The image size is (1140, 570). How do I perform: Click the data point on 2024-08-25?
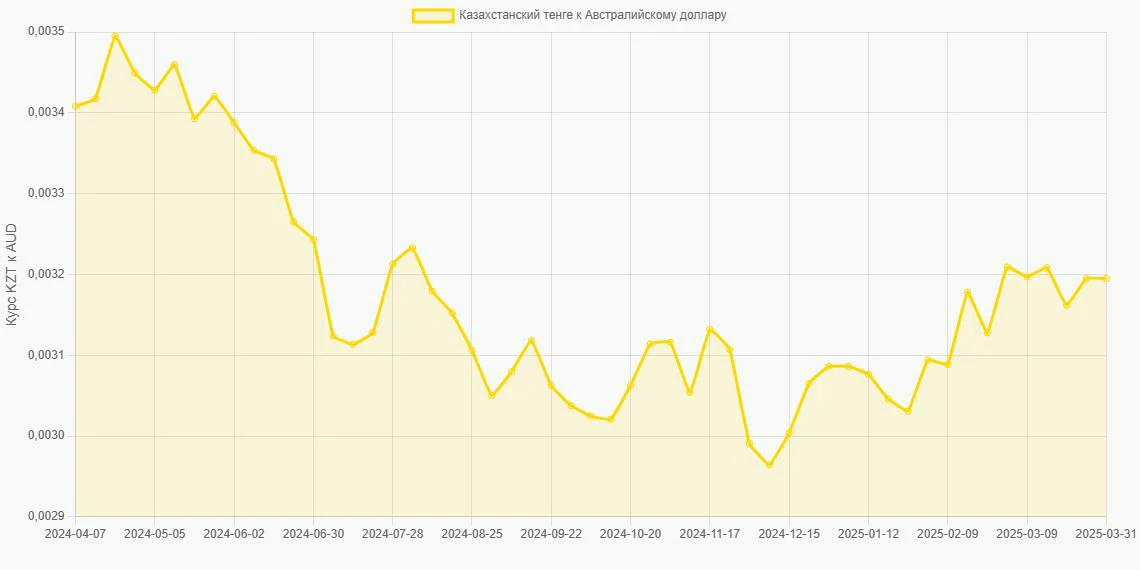click(472, 350)
